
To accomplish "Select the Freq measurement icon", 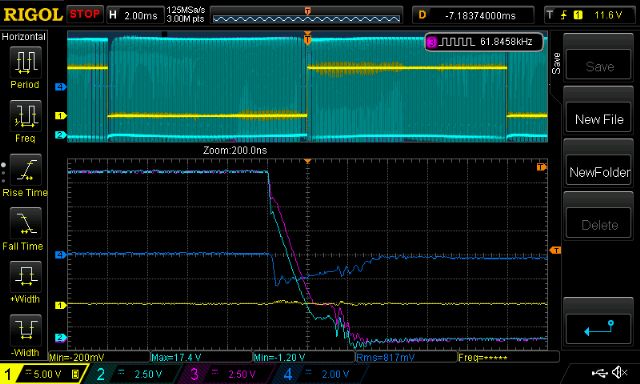I will point(25,116).
